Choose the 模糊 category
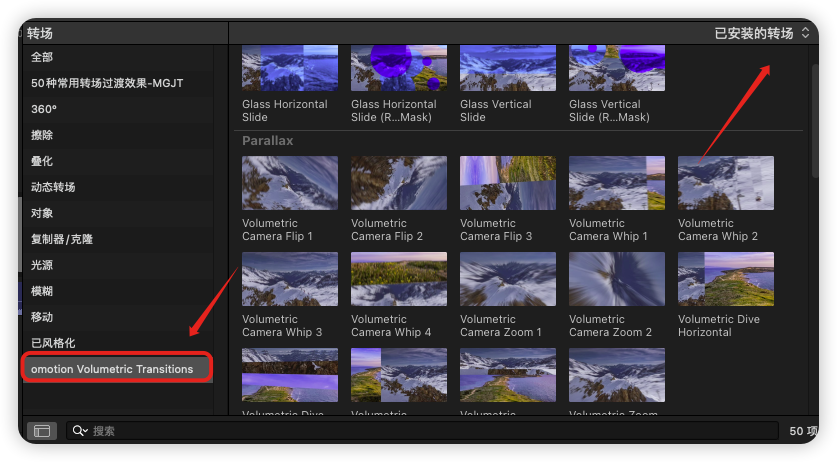 117,291
